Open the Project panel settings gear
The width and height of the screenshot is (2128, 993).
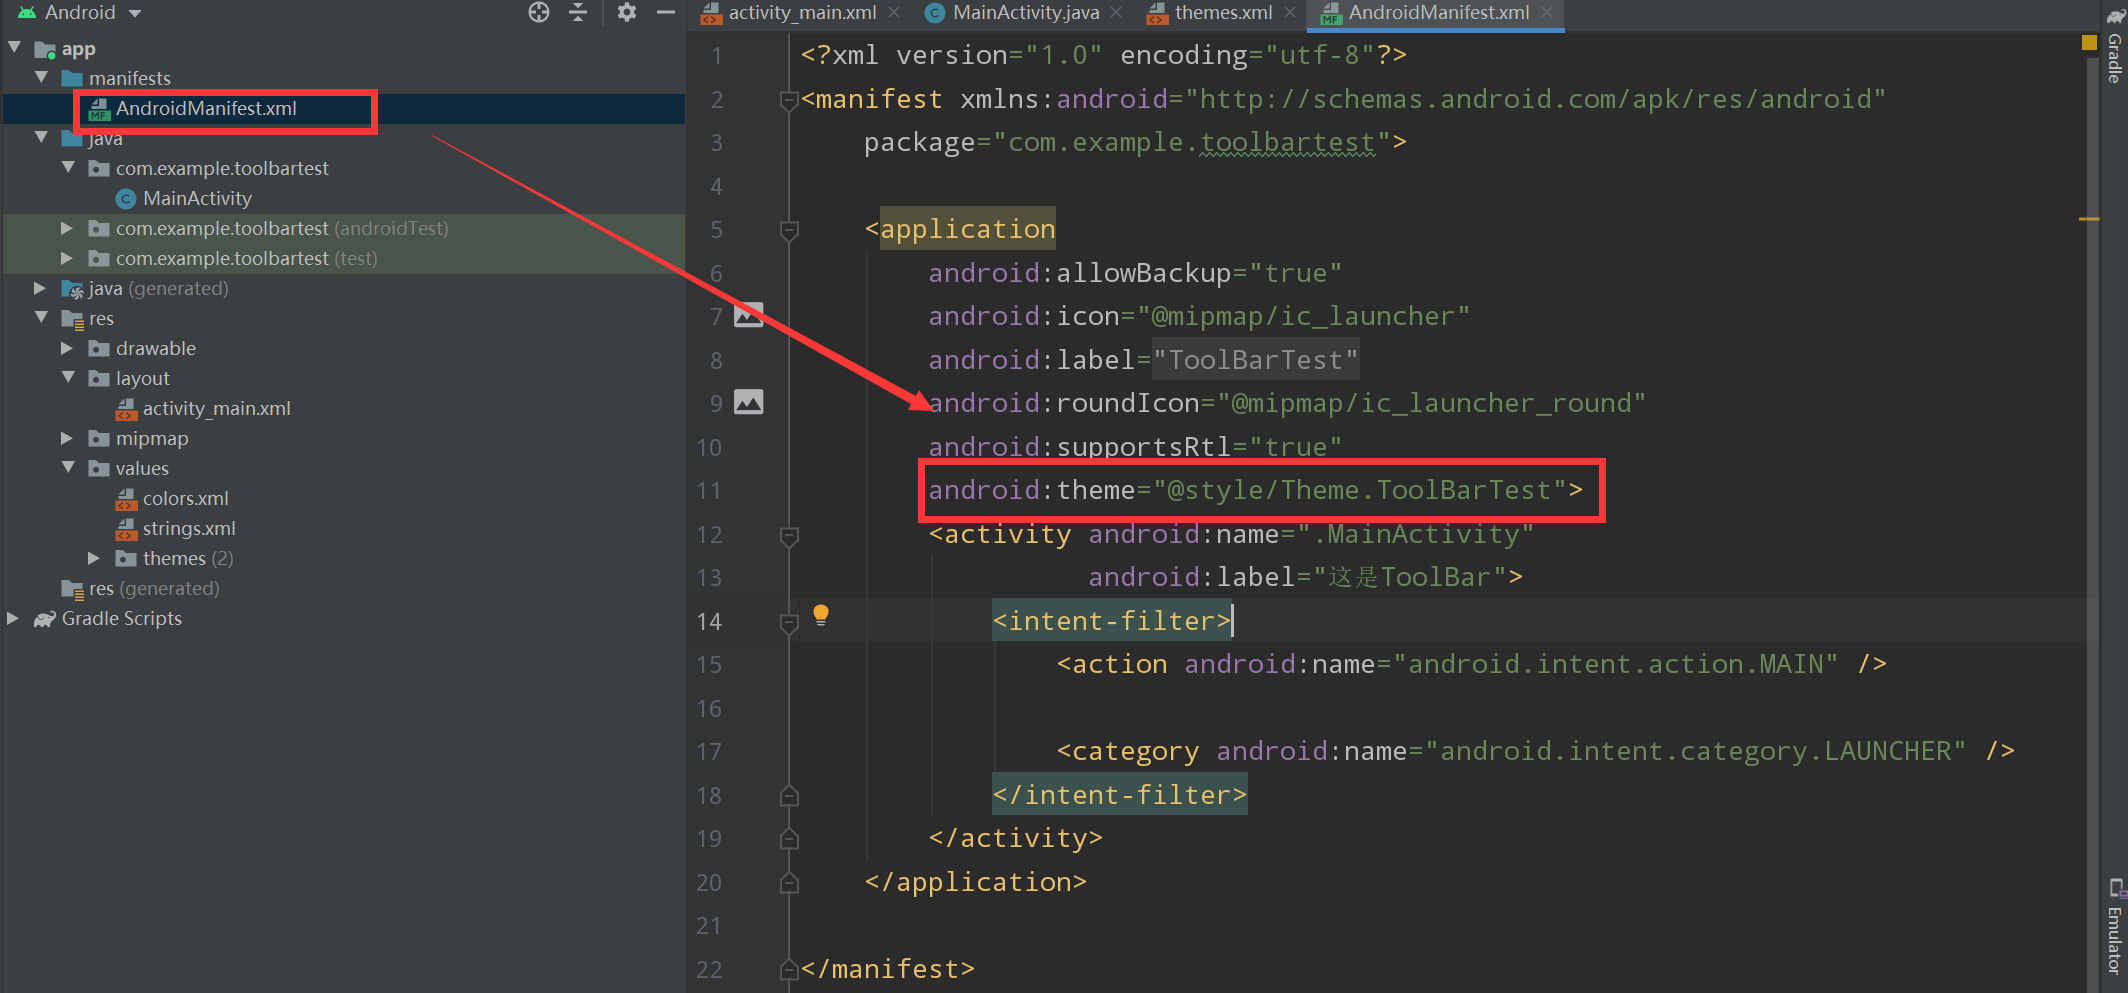coord(626,13)
